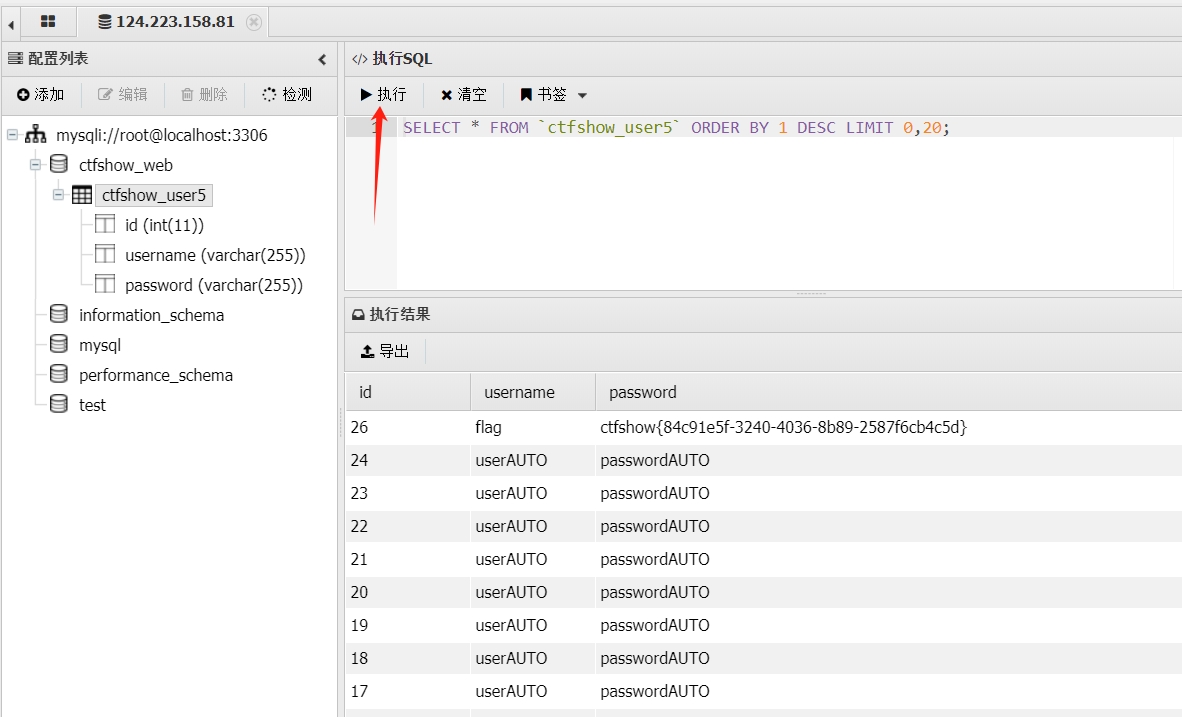The height and width of the screenshot is (717, 1182).
Task: Select the username (varchar(255)) column
Action: point(216,255)
